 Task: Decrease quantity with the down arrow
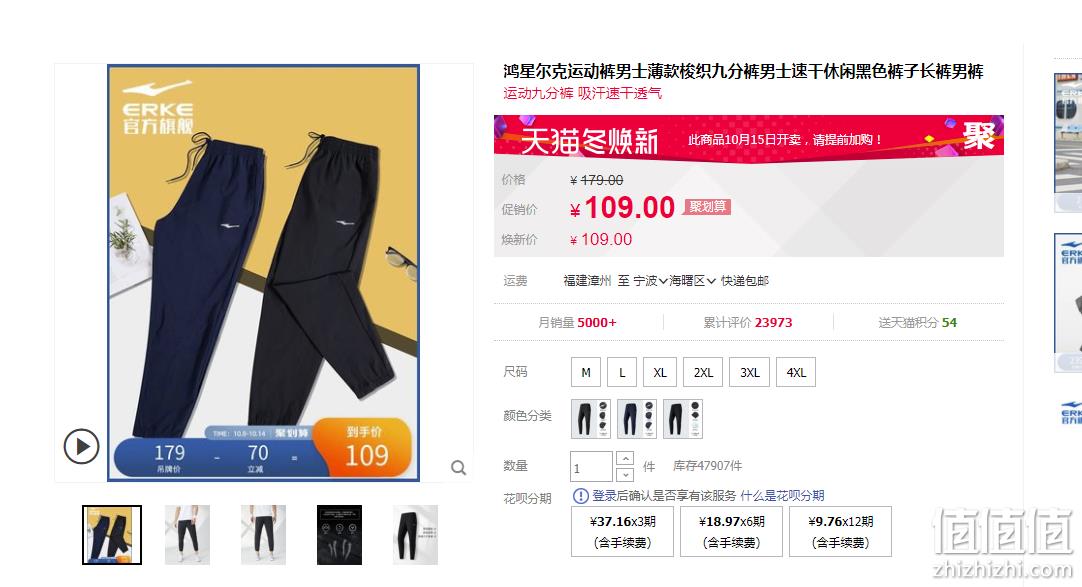624,475
